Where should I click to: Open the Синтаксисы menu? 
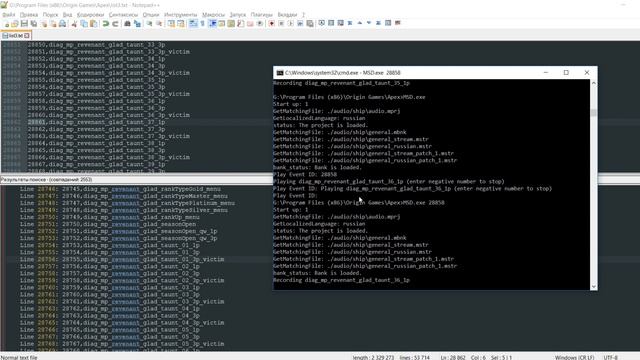[123, 15]
